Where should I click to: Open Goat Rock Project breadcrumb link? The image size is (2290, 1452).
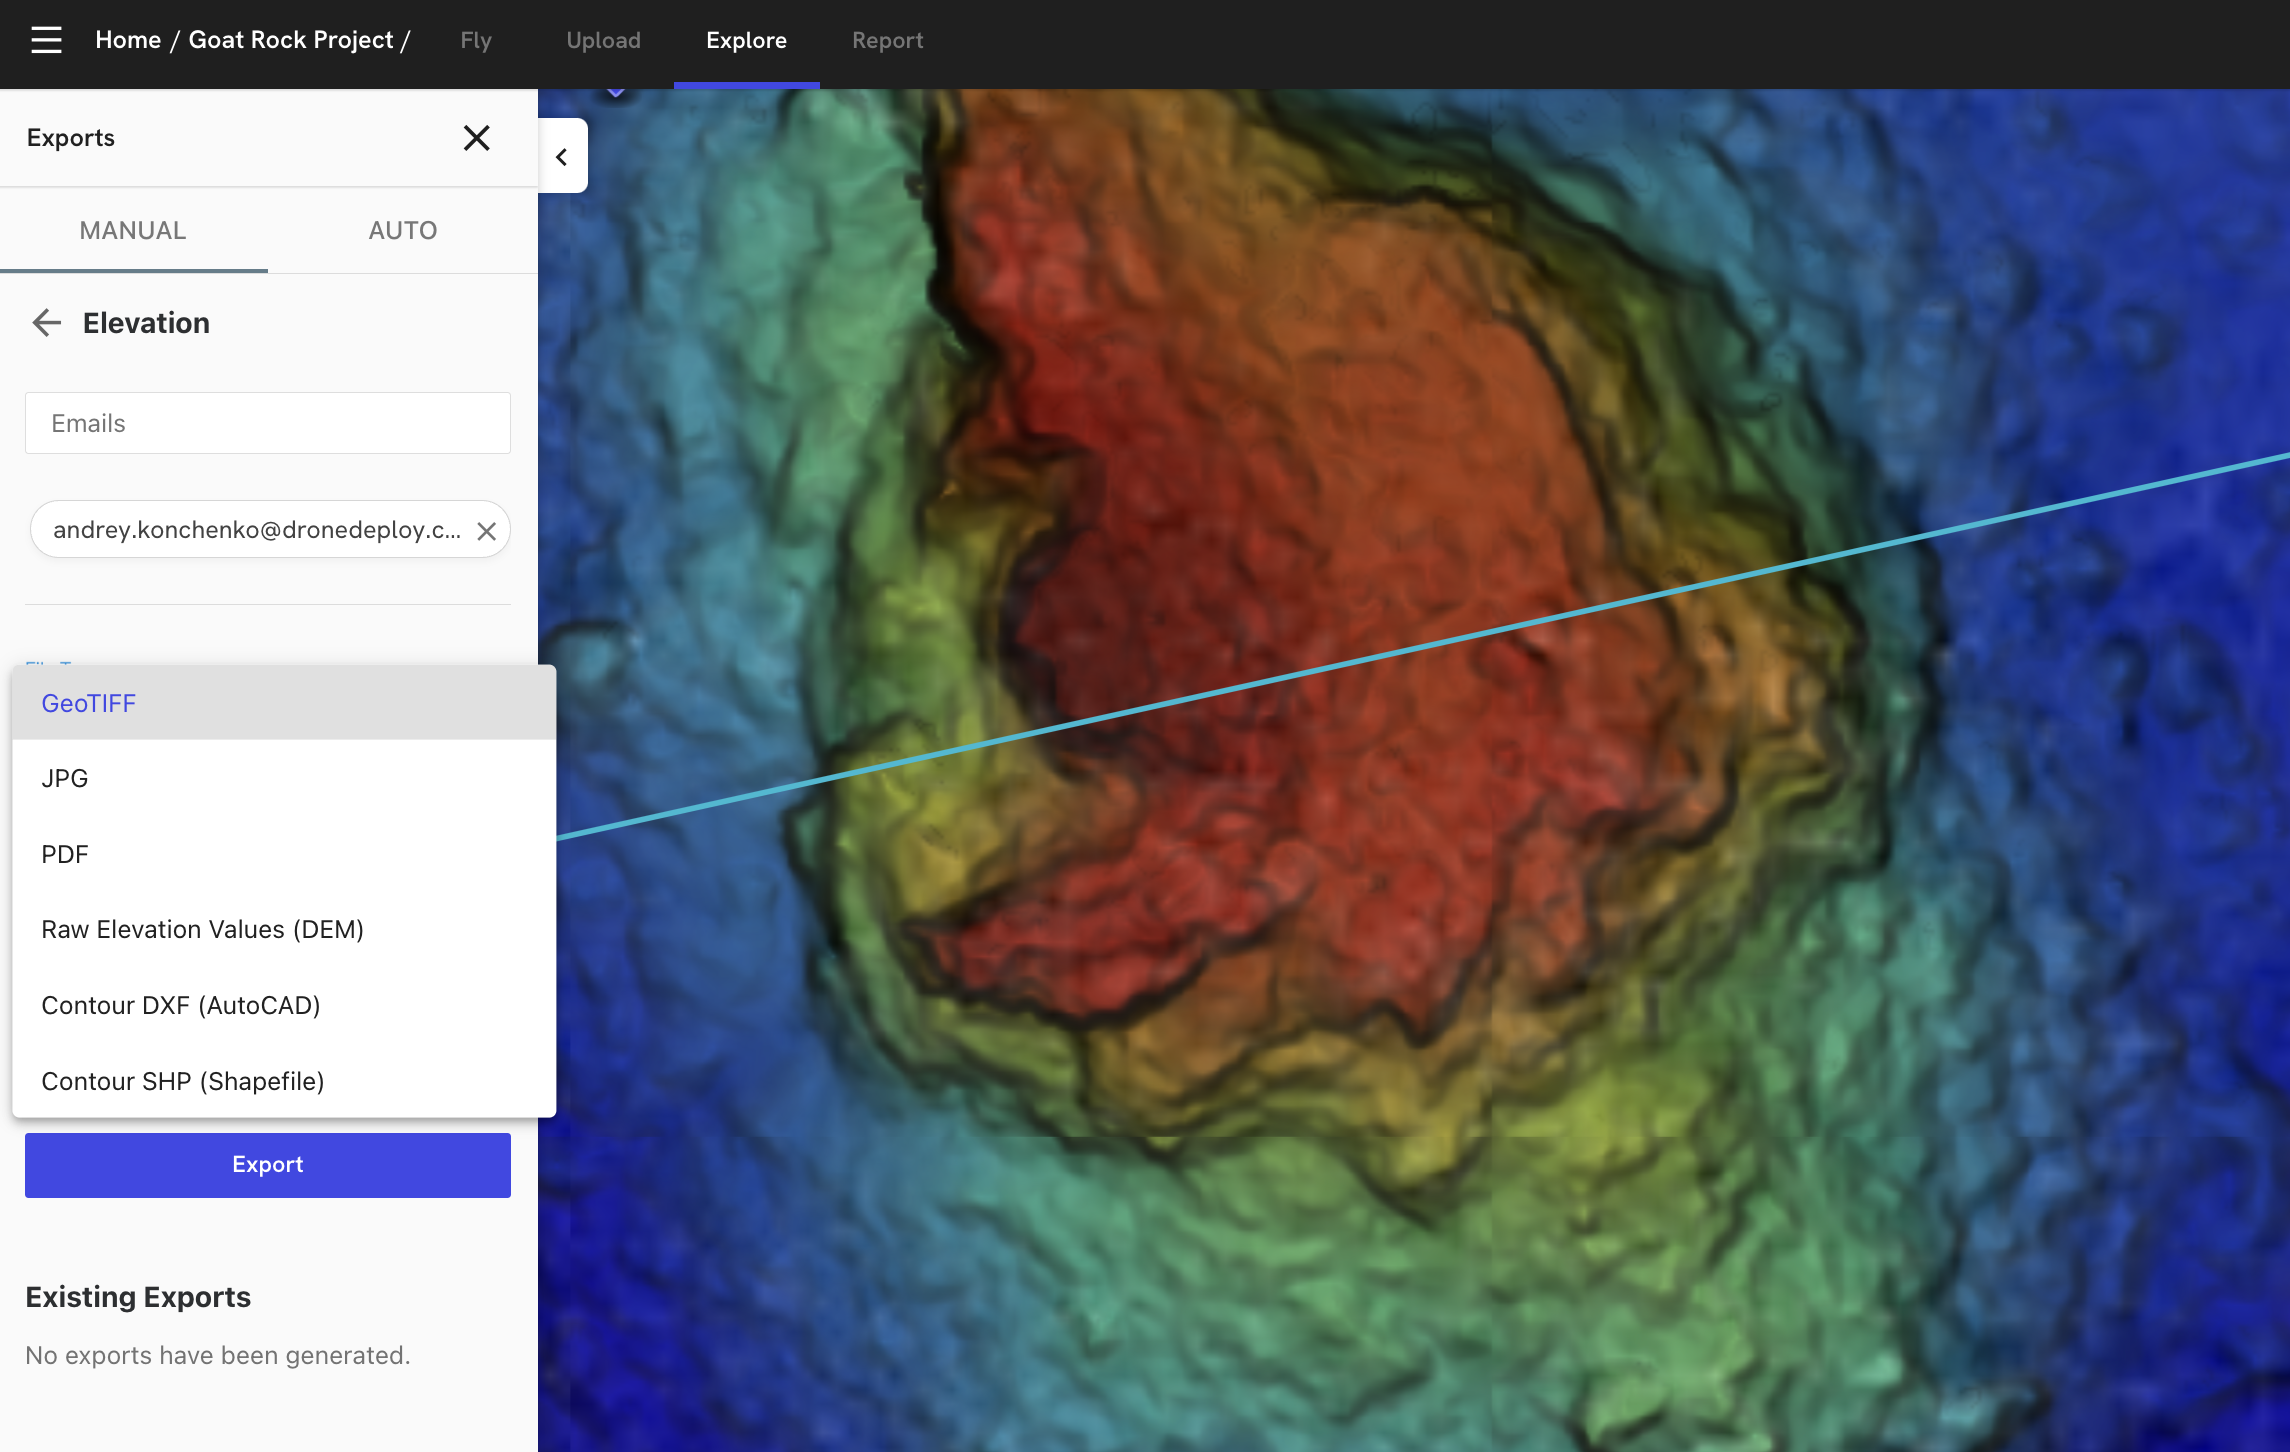pos(291,40)
